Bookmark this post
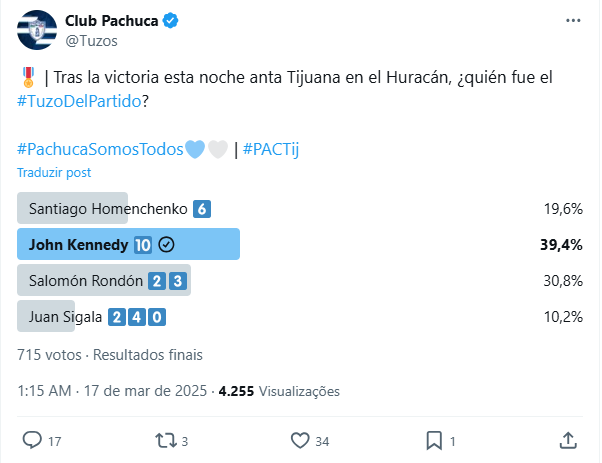Image resolution: width=602 pixels, height=463 pixels. click(434, 440)
